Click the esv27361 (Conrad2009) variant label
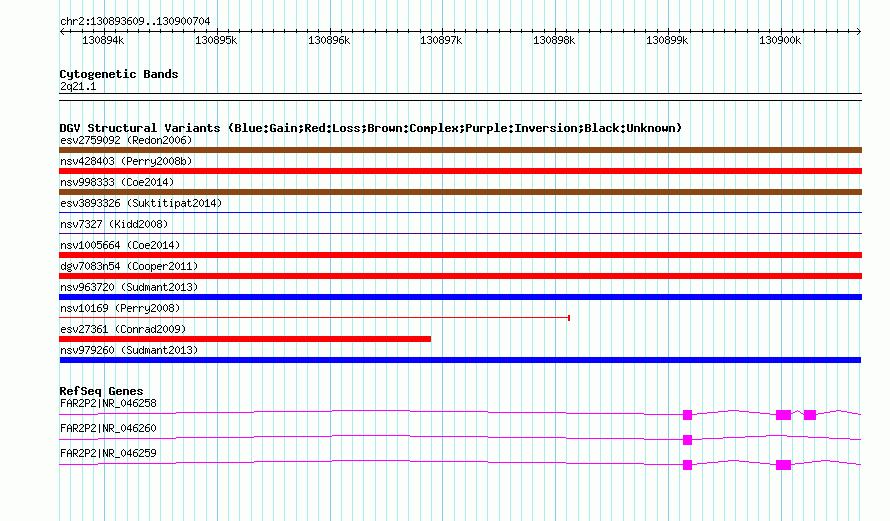This screenshot has height=521, width=890. tap(123, 329)
